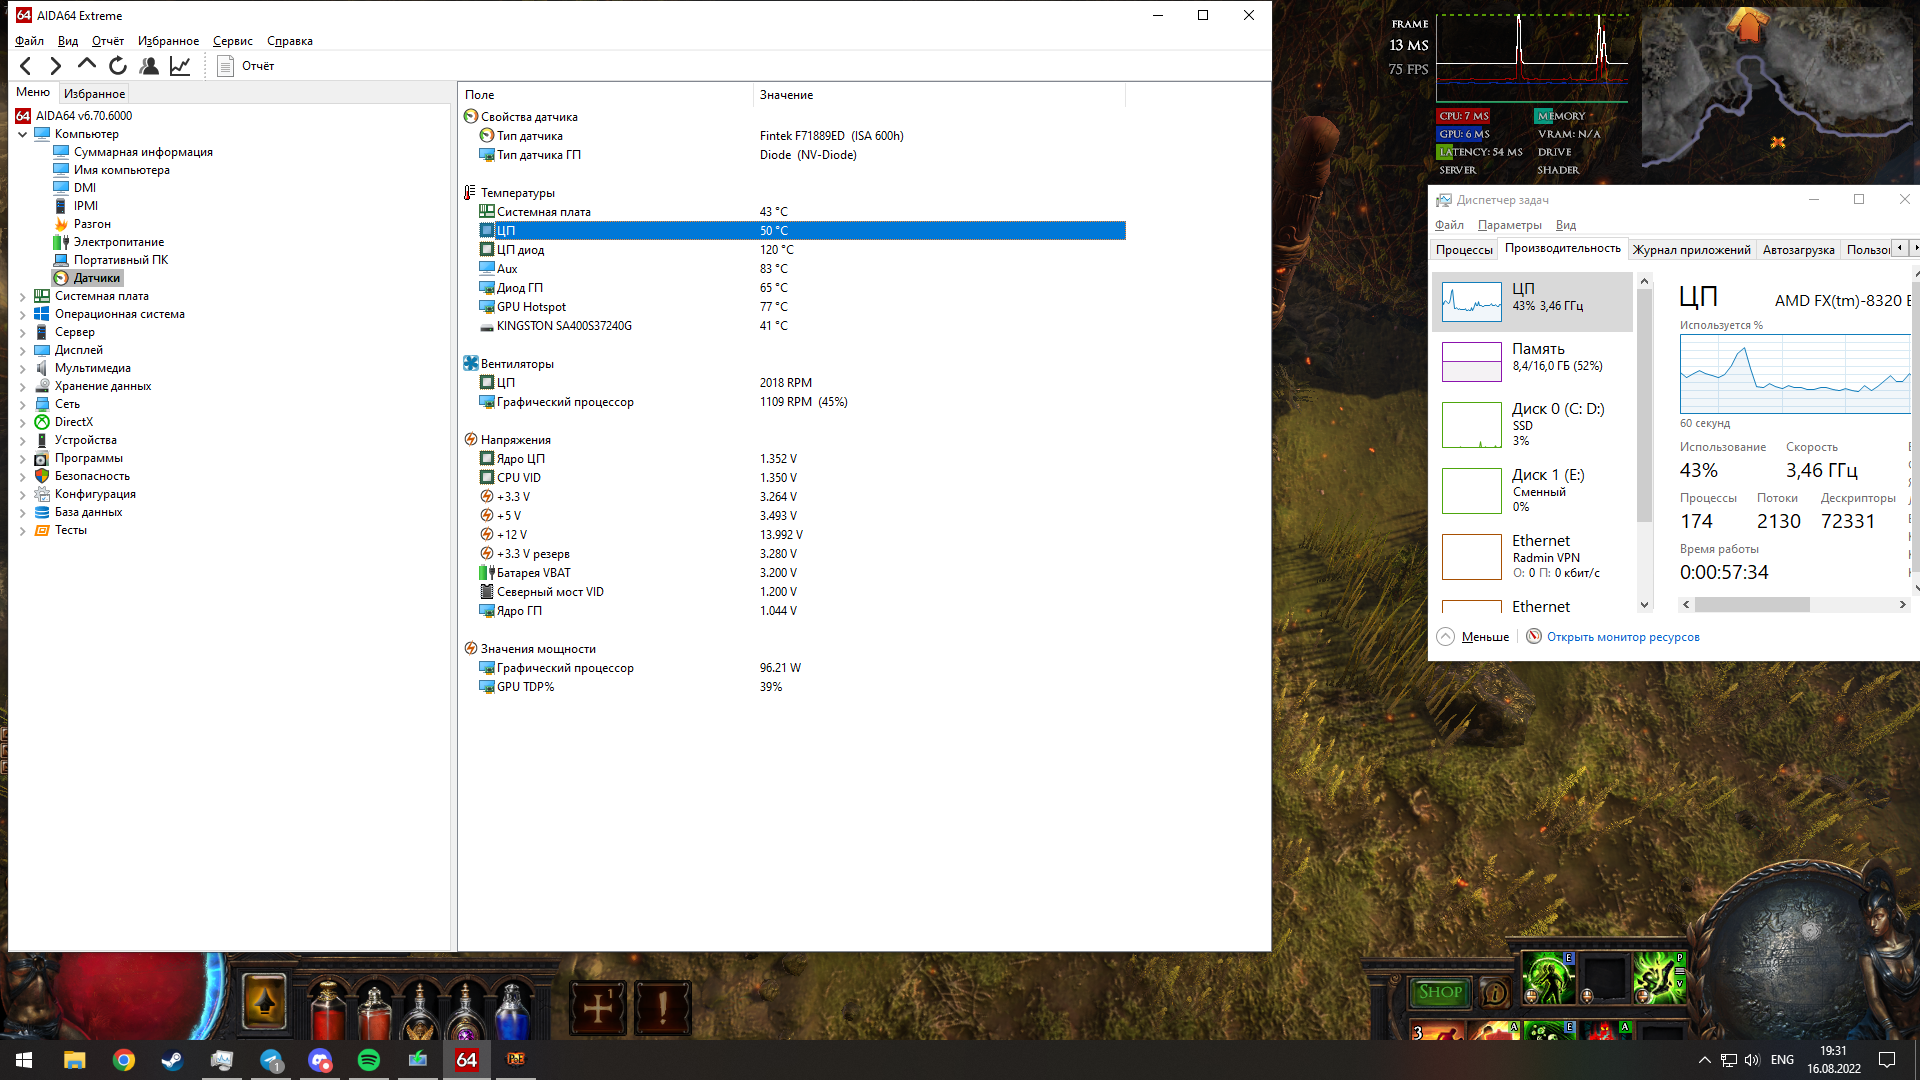Open the user management toolbar icon

pos(149,66)
